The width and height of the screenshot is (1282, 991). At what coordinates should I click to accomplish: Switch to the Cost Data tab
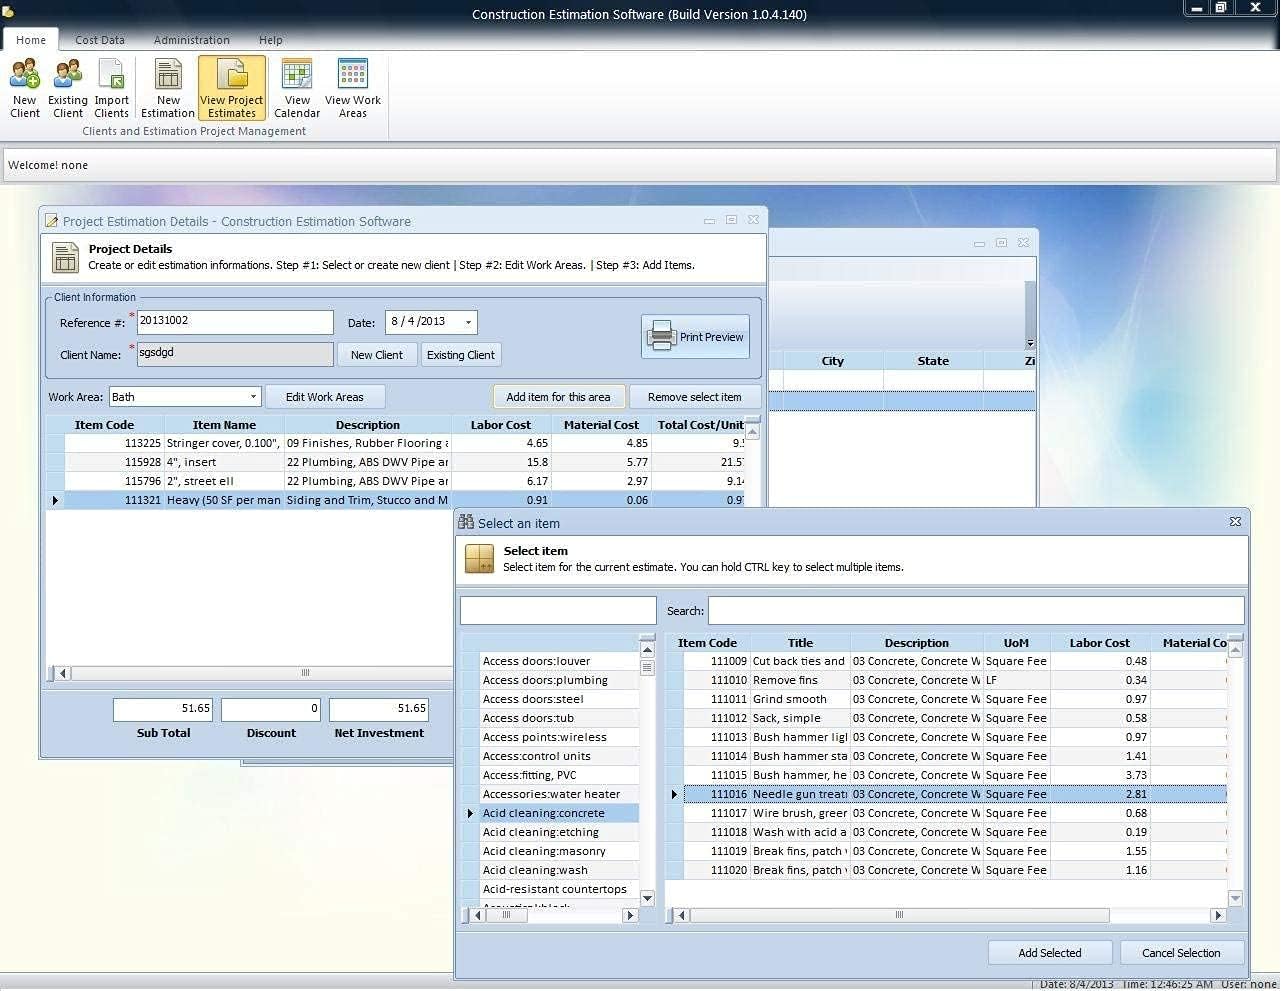pos(99,40)
